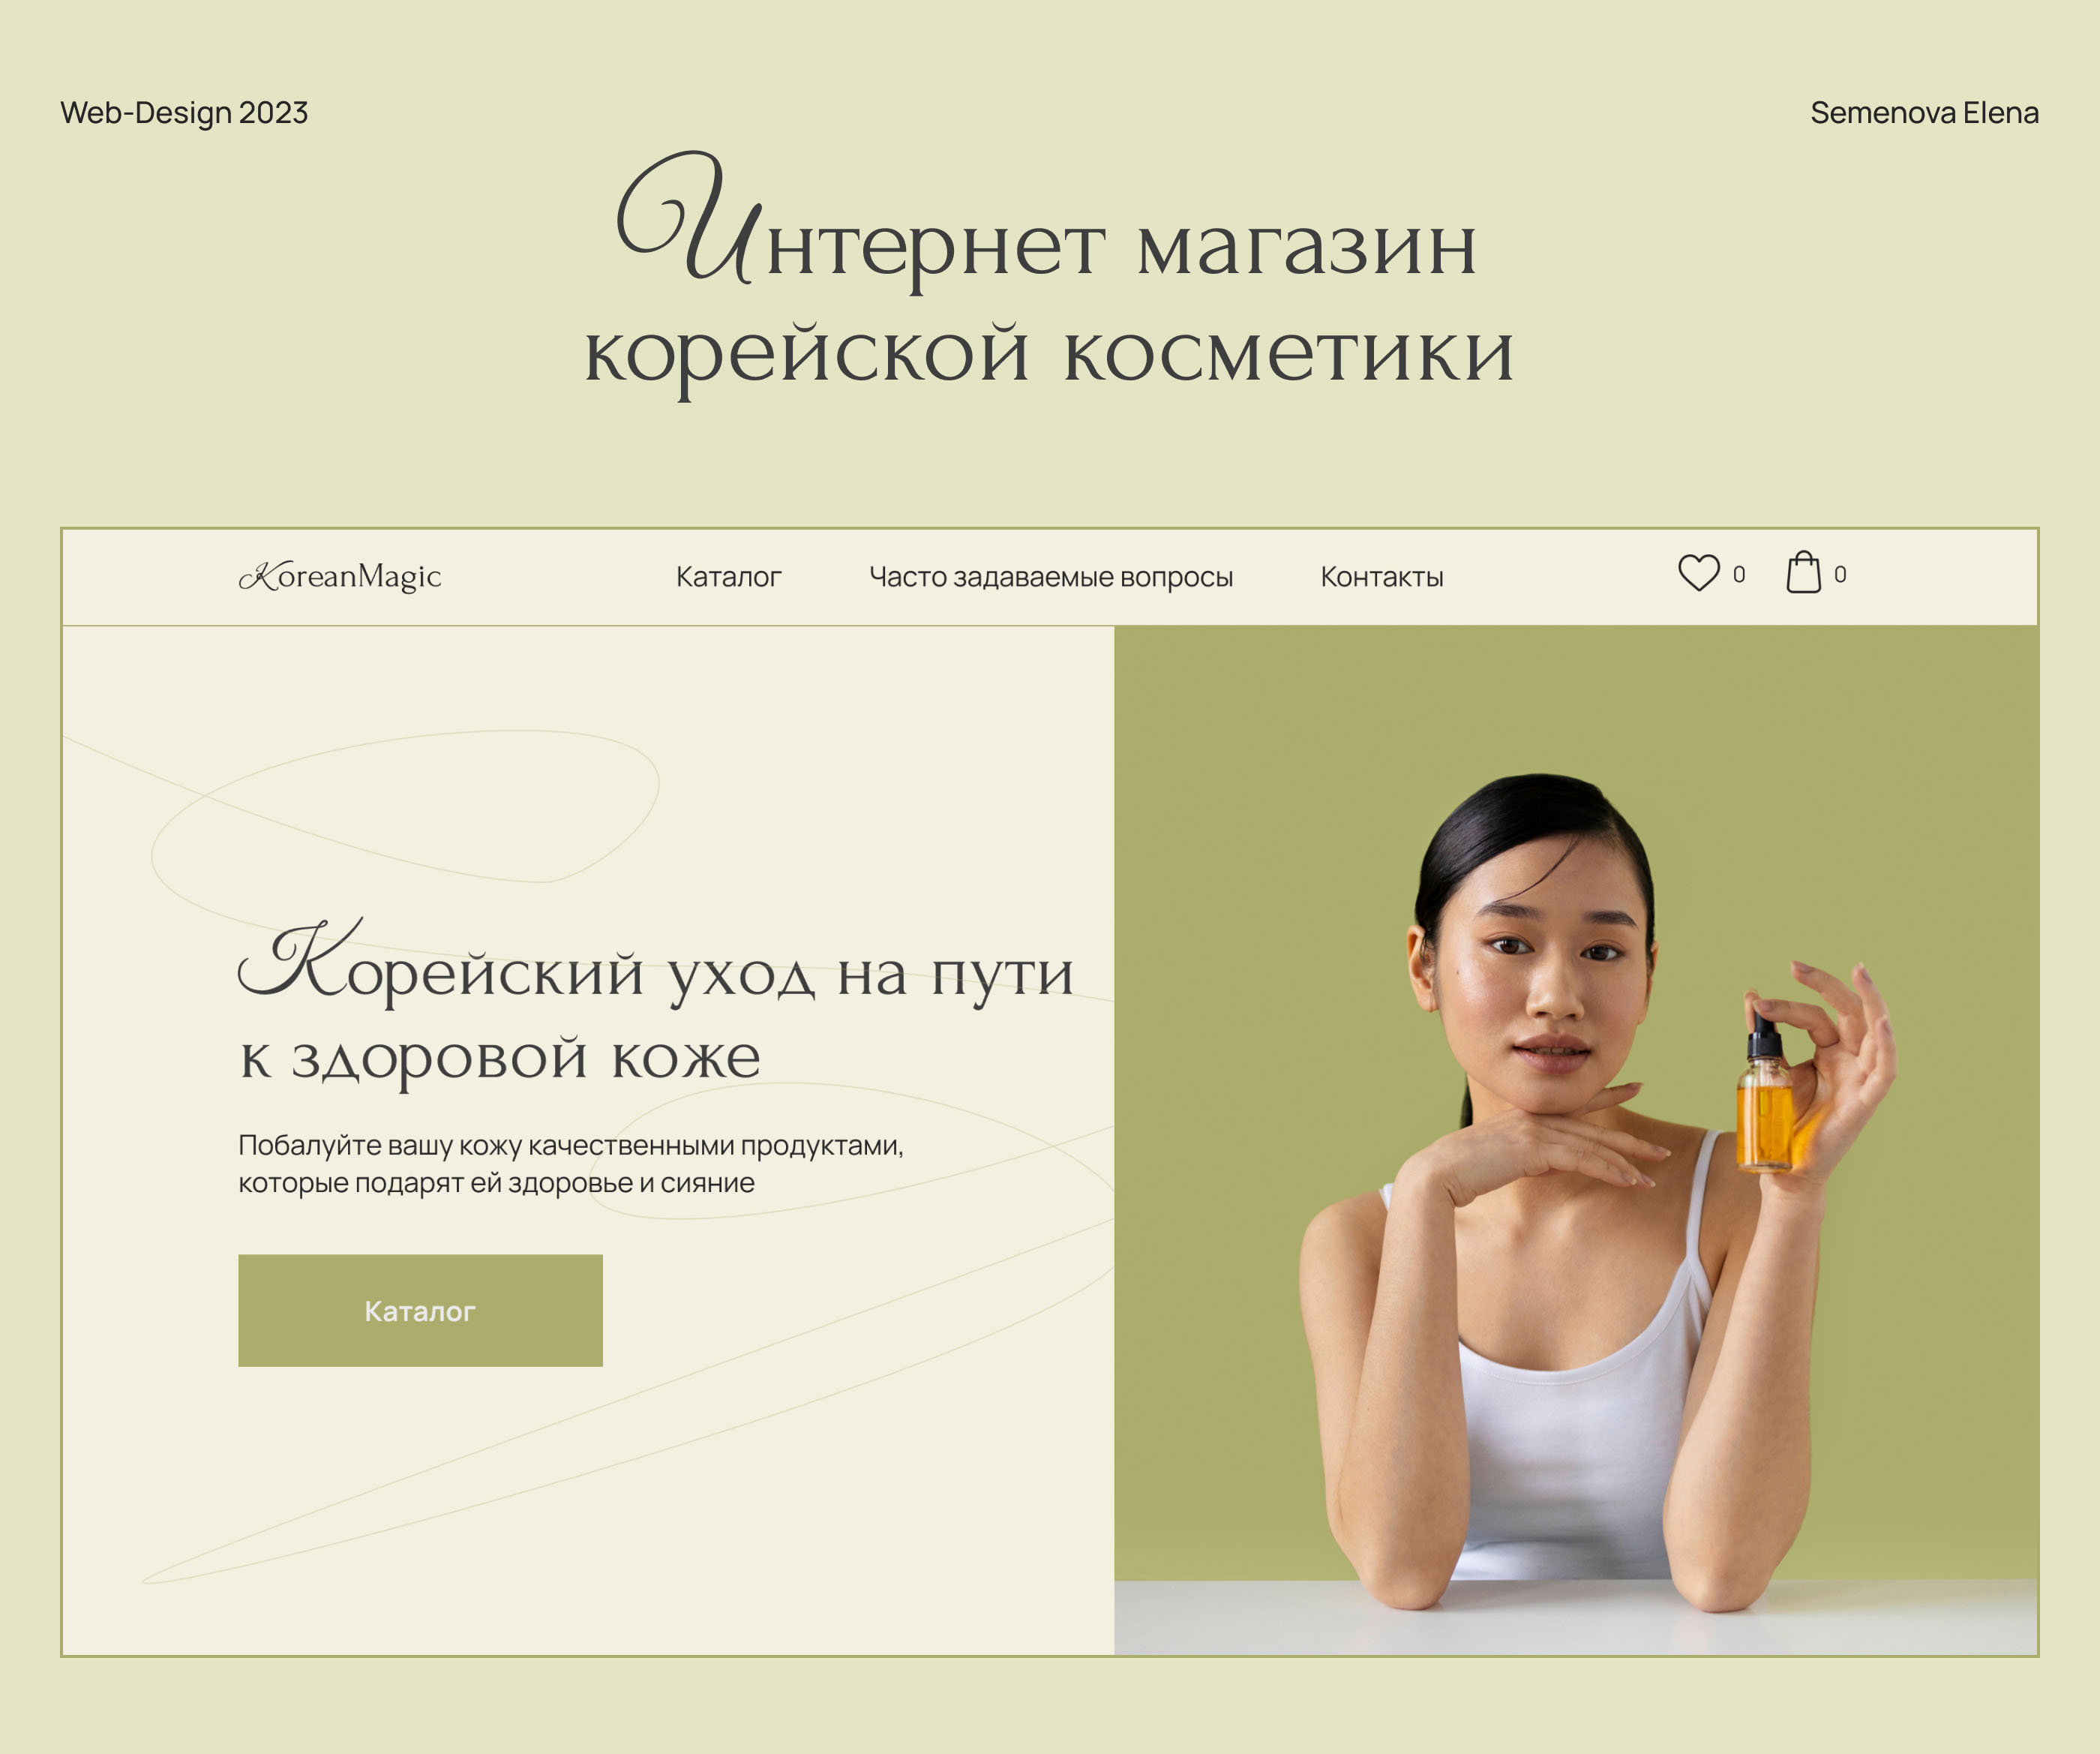Screen dimensions: 2100x1754
Task: Go to Контакты in navigation
Action: point(1382,577)
